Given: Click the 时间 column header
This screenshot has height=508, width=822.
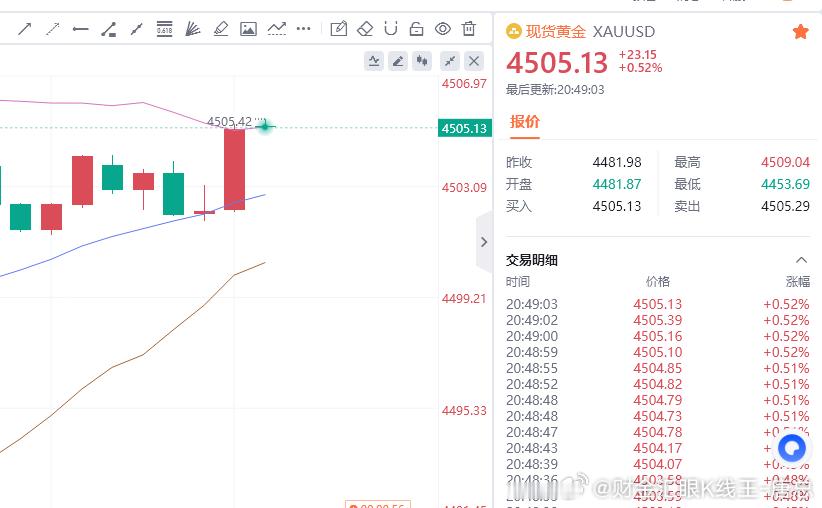Looking at the screenshot, I should pyautogui.click(x=518, y=282).
